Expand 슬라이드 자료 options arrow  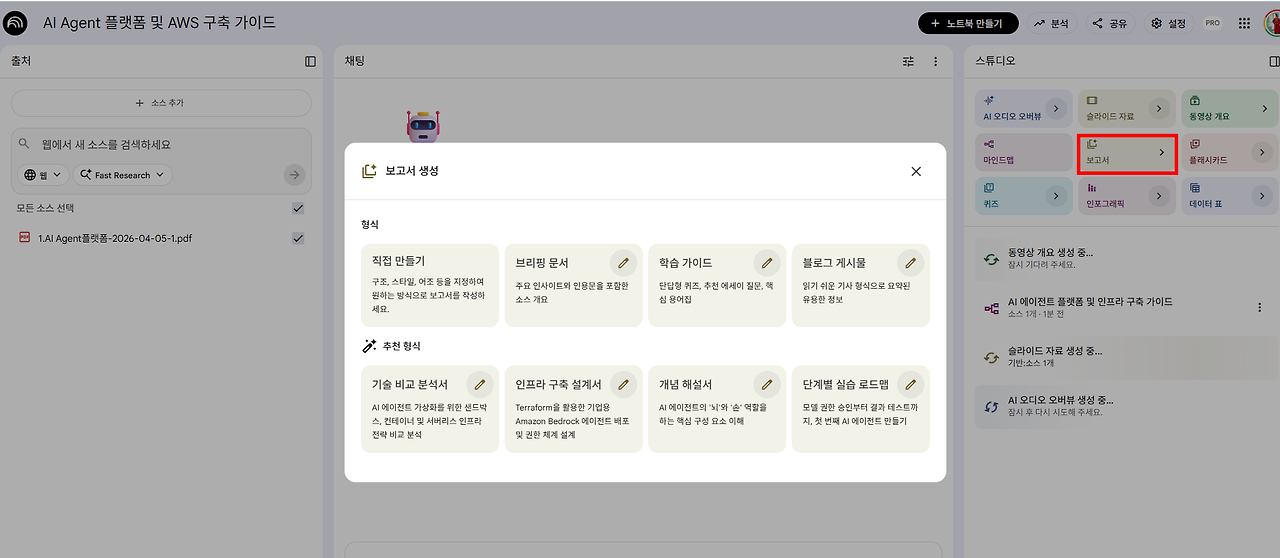[x=1158, y=108]
